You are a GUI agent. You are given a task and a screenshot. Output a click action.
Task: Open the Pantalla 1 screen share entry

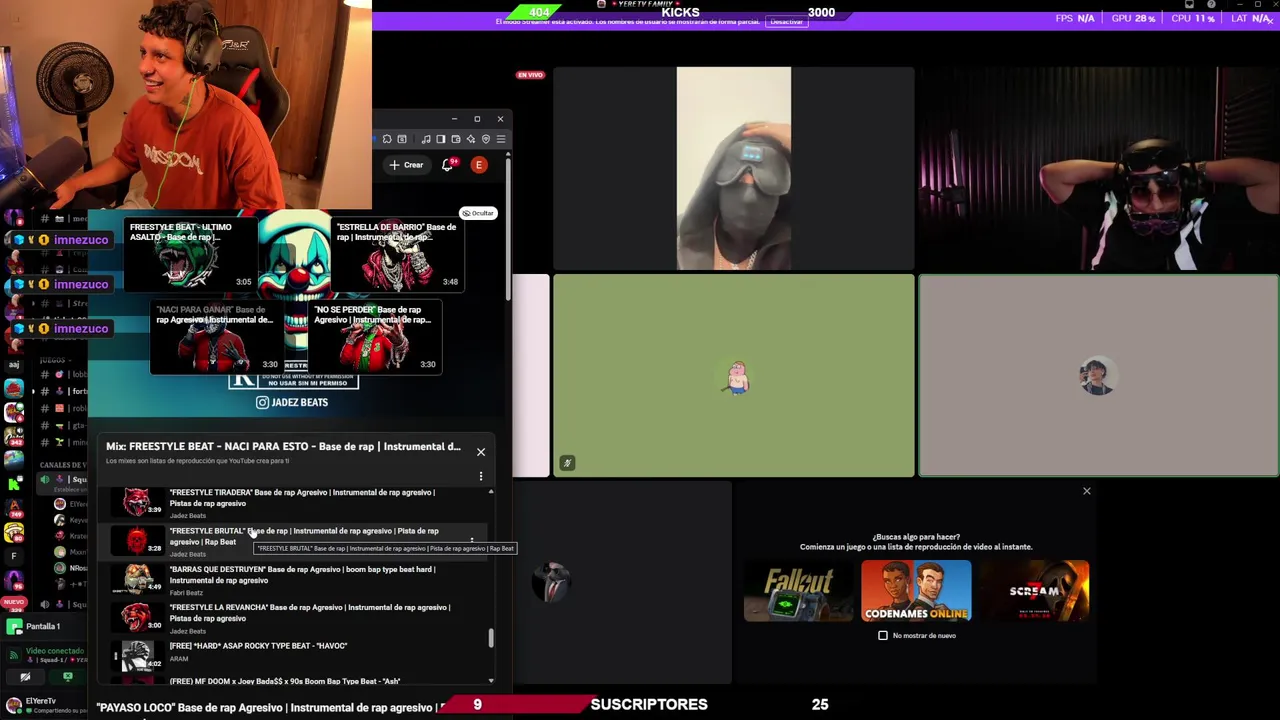[x=42, y=626]
